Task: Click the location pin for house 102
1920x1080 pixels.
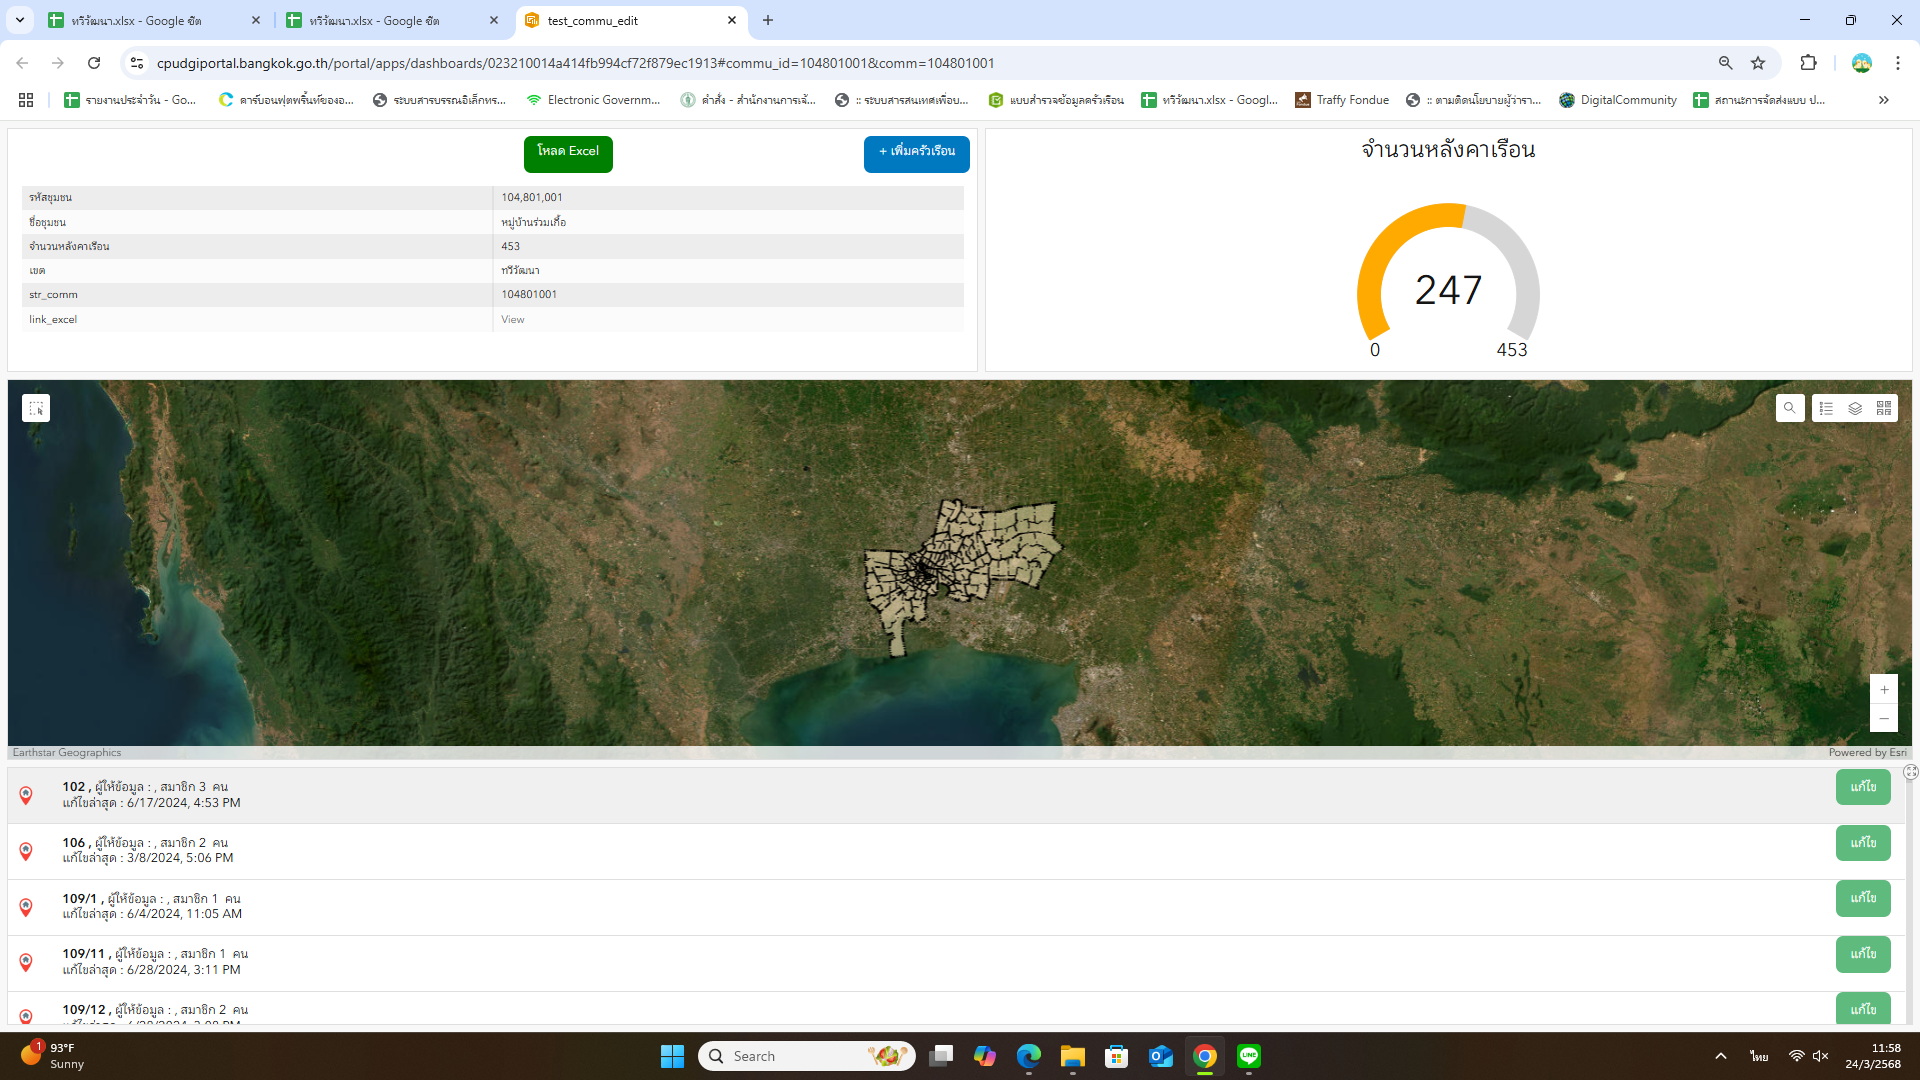Action: [x=26, y=795]
